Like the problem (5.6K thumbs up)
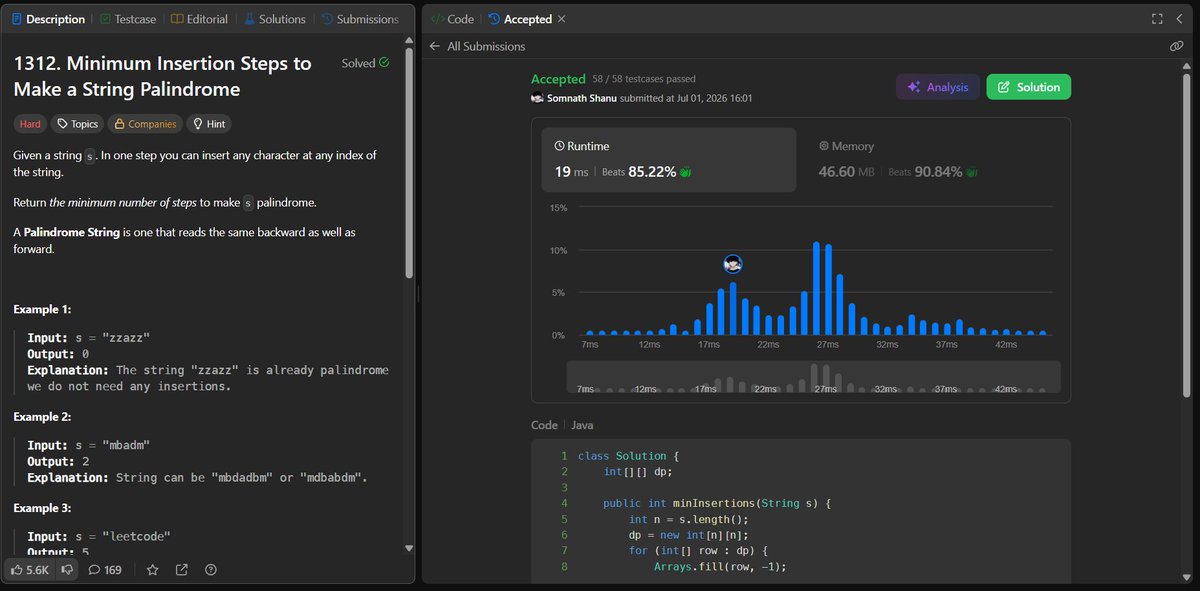 (30, 570)
